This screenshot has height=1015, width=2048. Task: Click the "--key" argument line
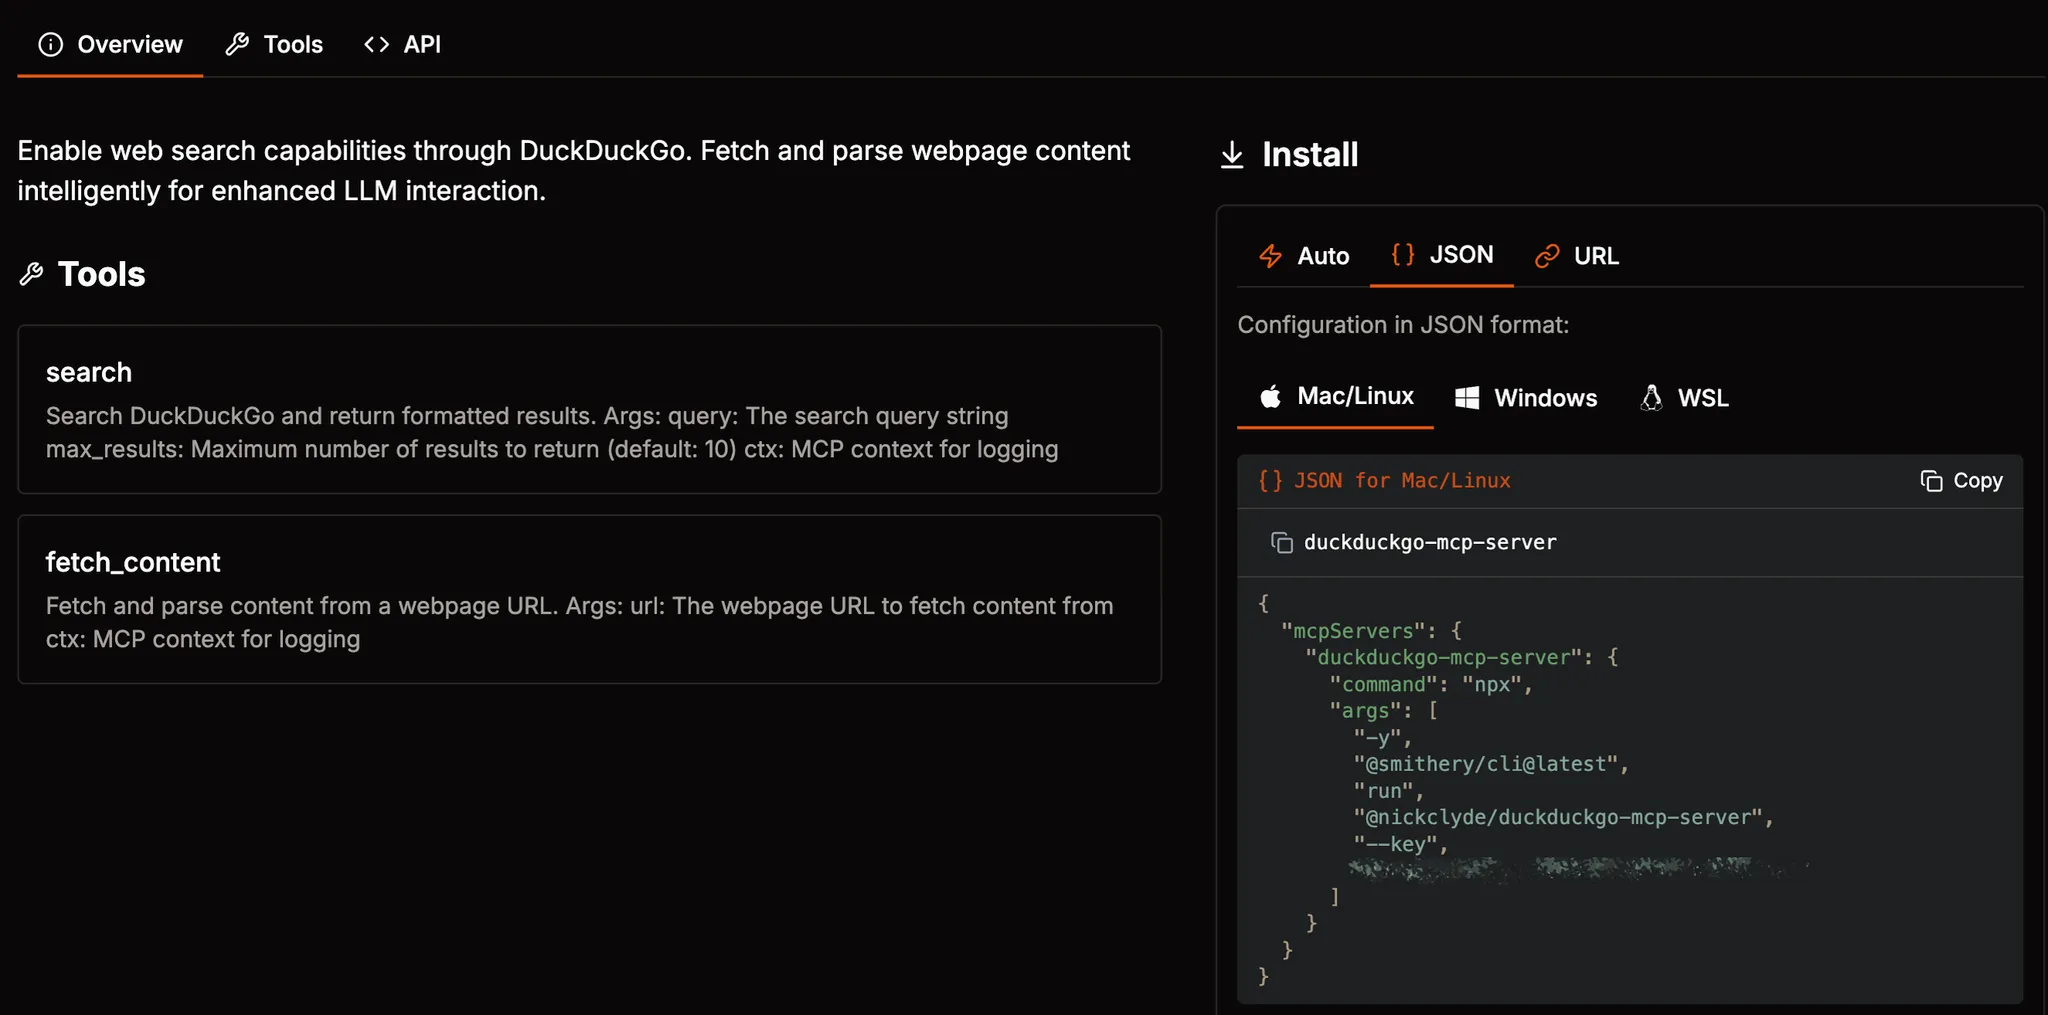(x=1400, y=844)
